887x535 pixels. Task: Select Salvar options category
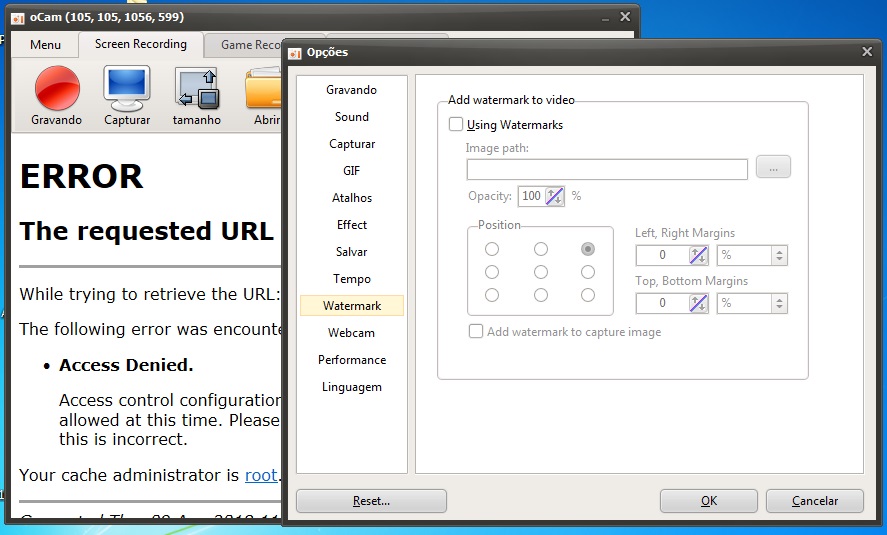351,252
